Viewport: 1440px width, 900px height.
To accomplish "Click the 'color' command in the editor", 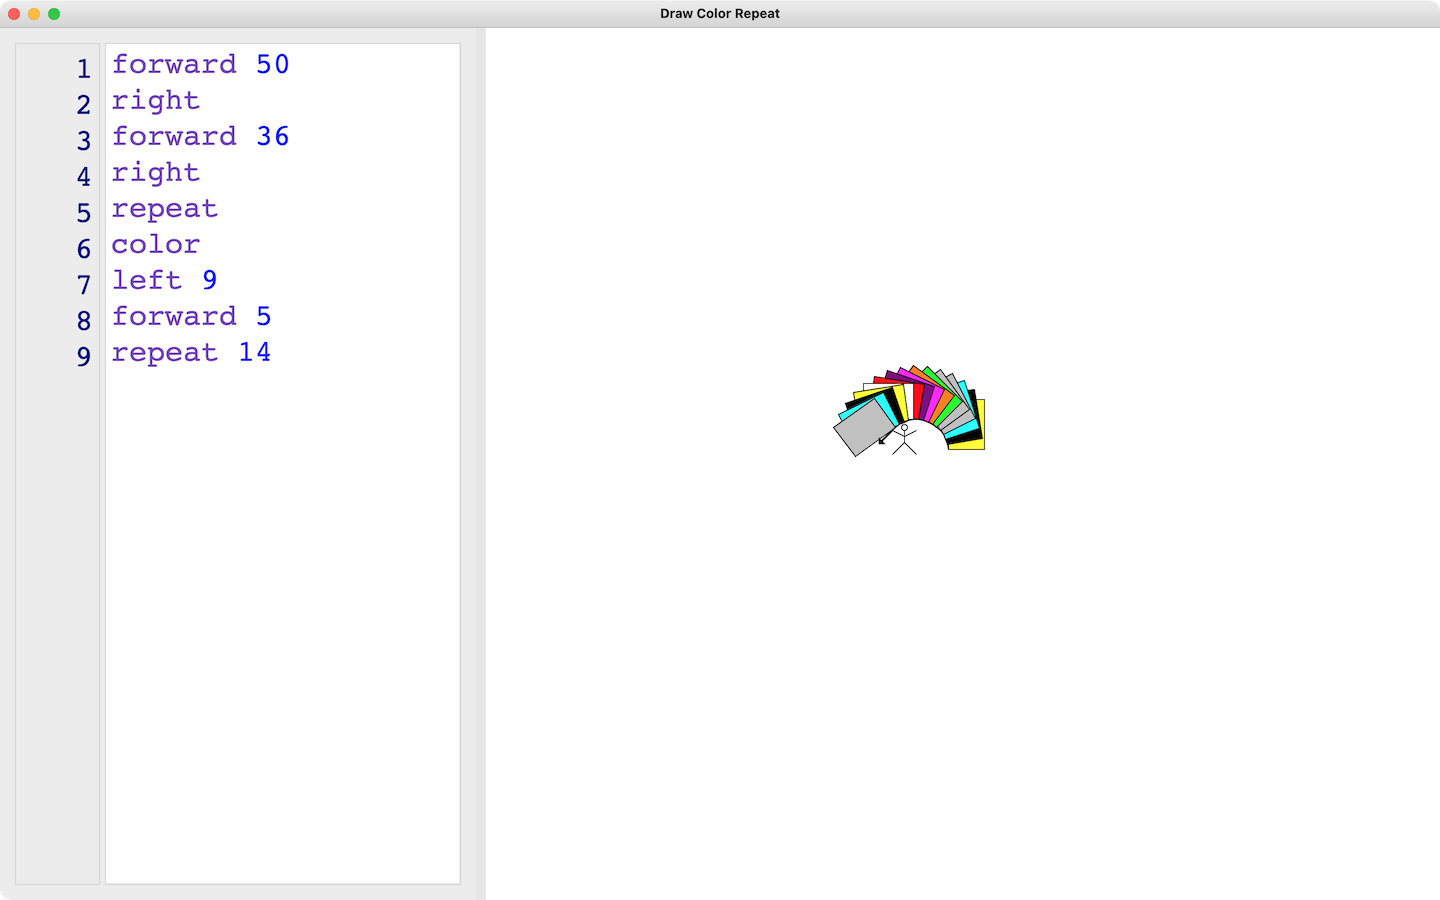I will (x=155, y=245).
